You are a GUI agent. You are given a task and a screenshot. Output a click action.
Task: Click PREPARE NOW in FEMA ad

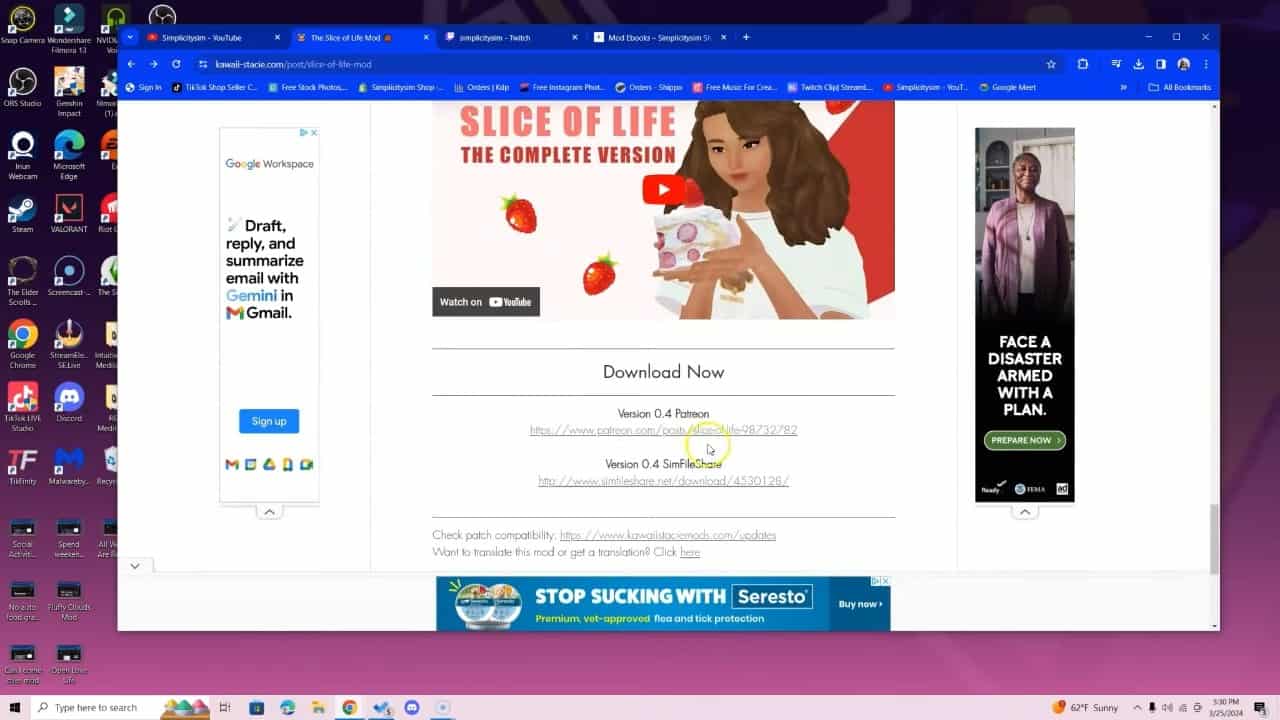click(x=1025, y=440)
